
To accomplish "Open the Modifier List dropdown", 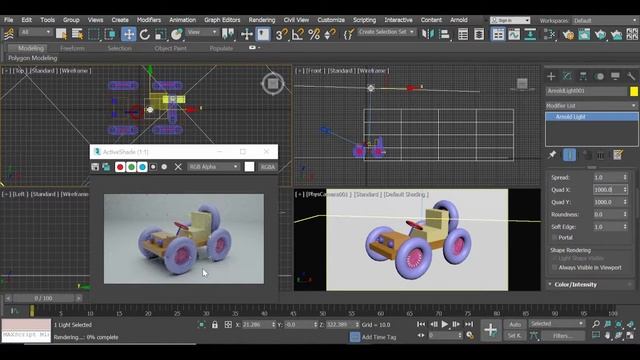I will (x=591, y=106).
